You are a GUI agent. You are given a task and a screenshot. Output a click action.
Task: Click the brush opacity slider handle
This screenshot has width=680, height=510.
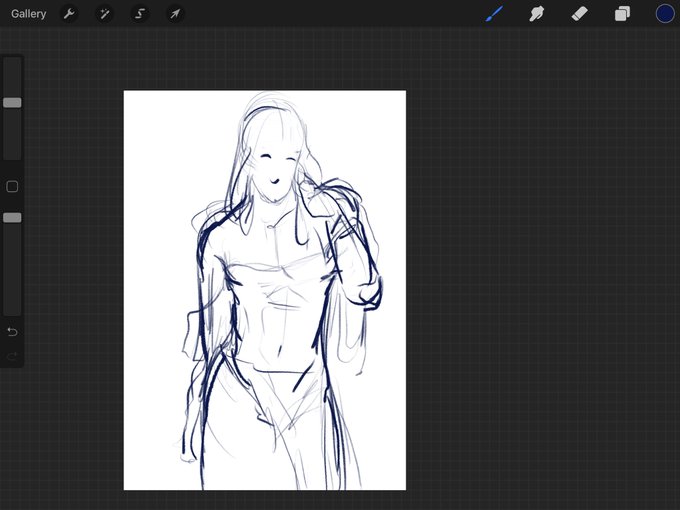(x=12, y=218)
